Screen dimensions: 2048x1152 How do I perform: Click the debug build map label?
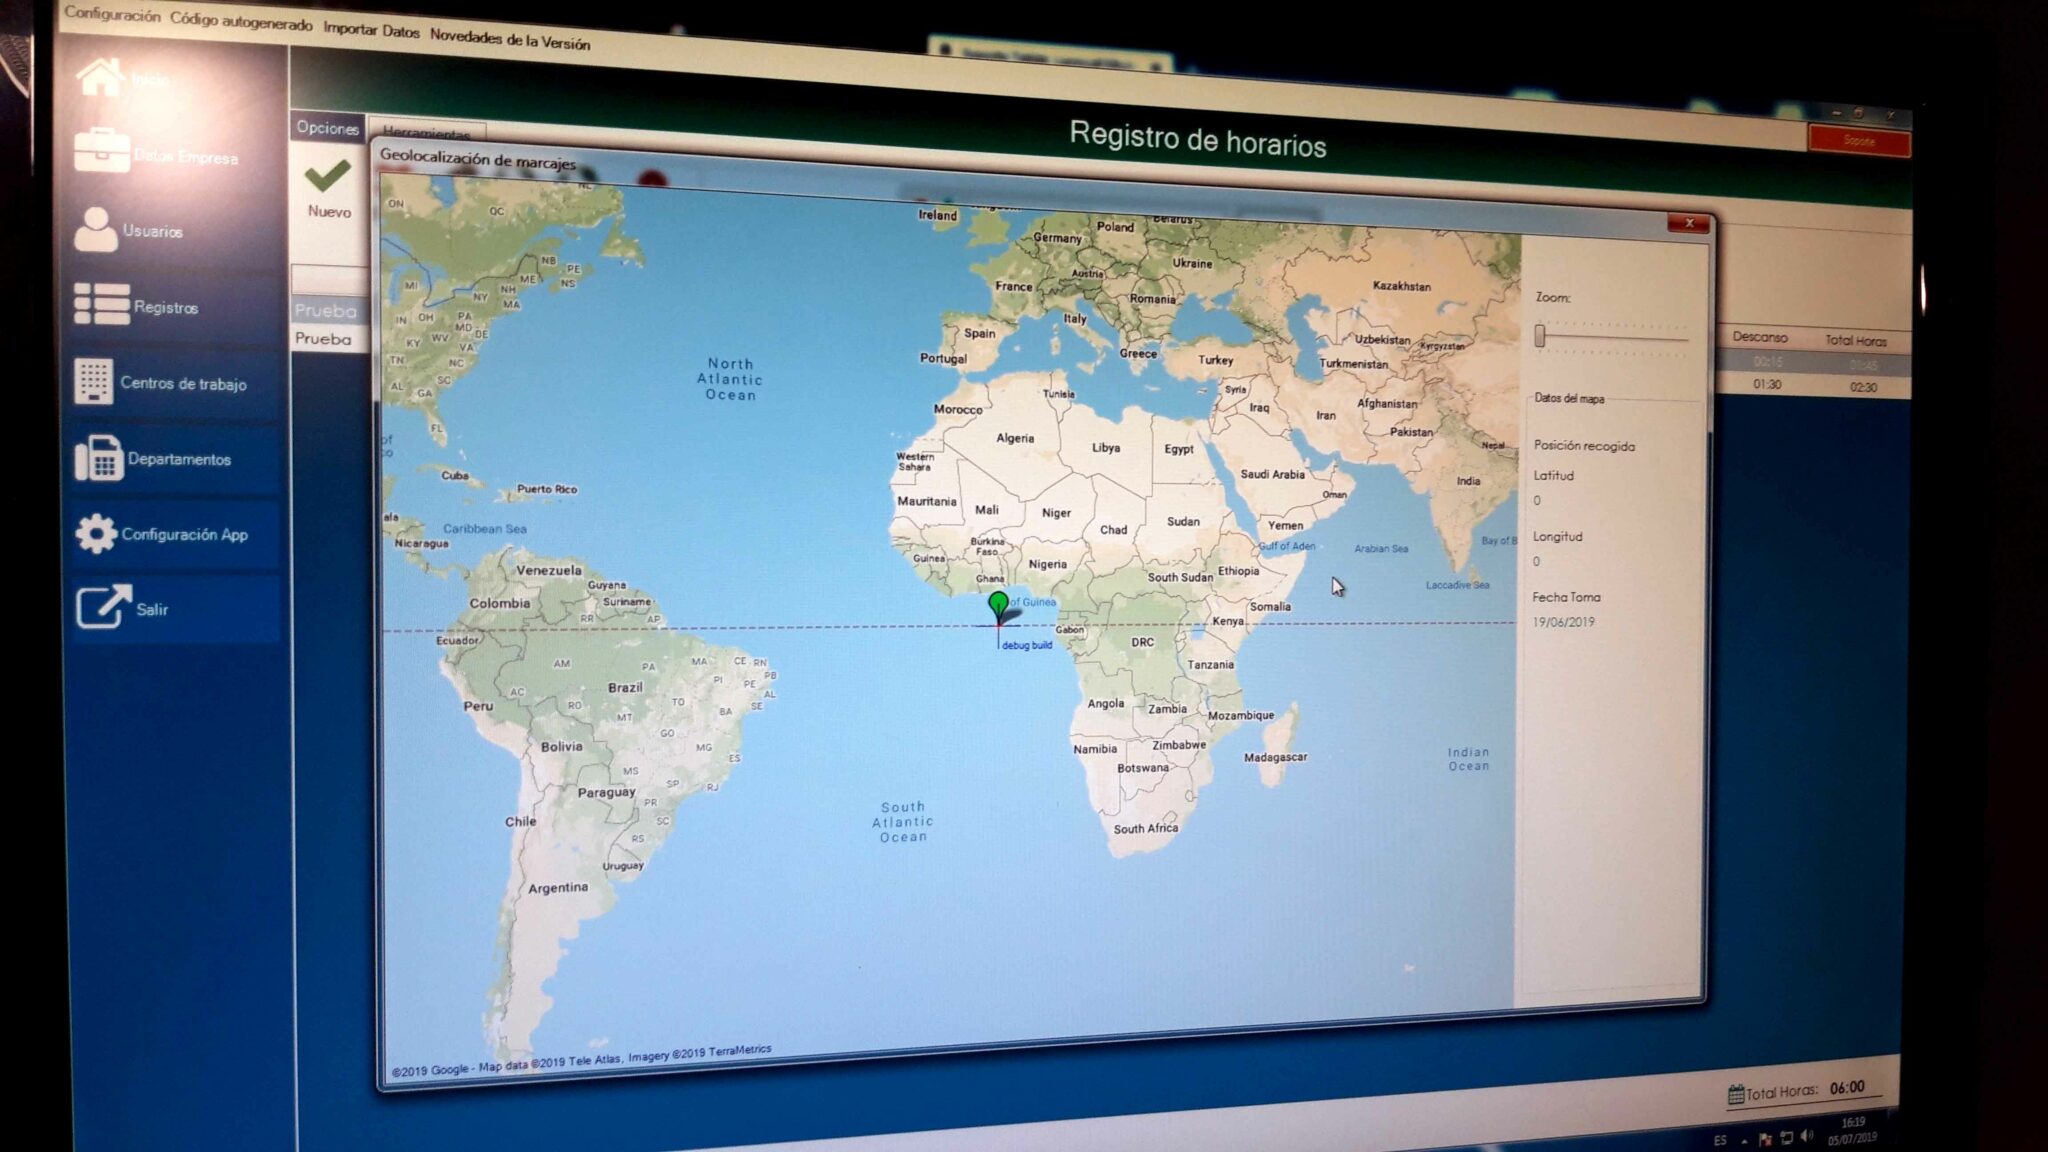pos(1027,645)
